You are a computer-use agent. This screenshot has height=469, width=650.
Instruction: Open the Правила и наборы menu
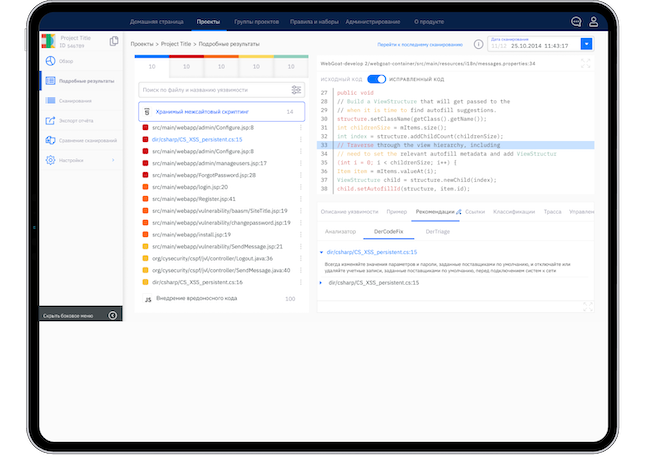pos(314,22)
